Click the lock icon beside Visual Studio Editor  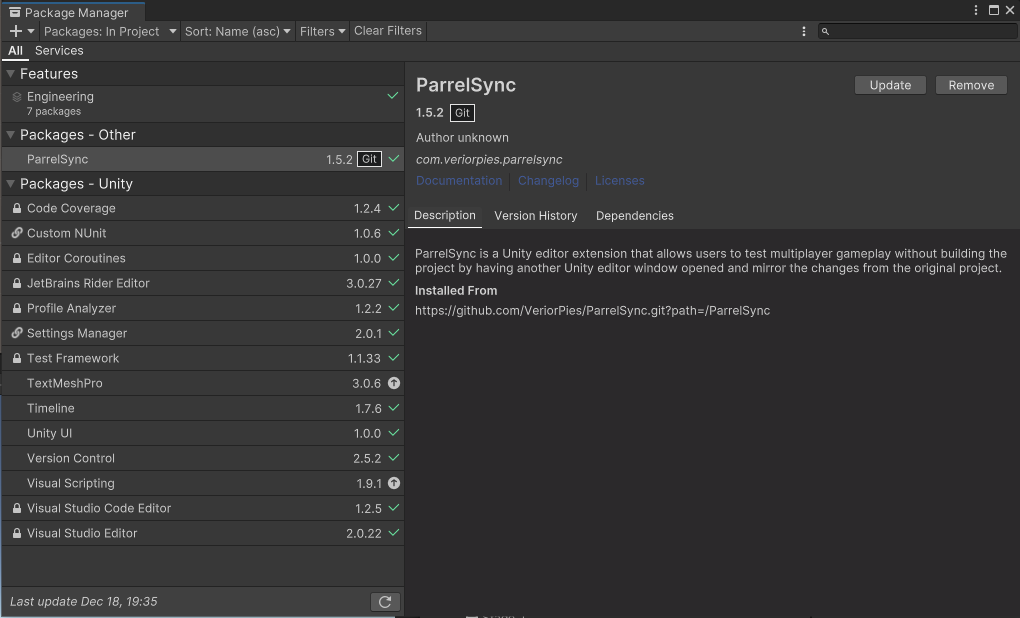click(17, 533)
